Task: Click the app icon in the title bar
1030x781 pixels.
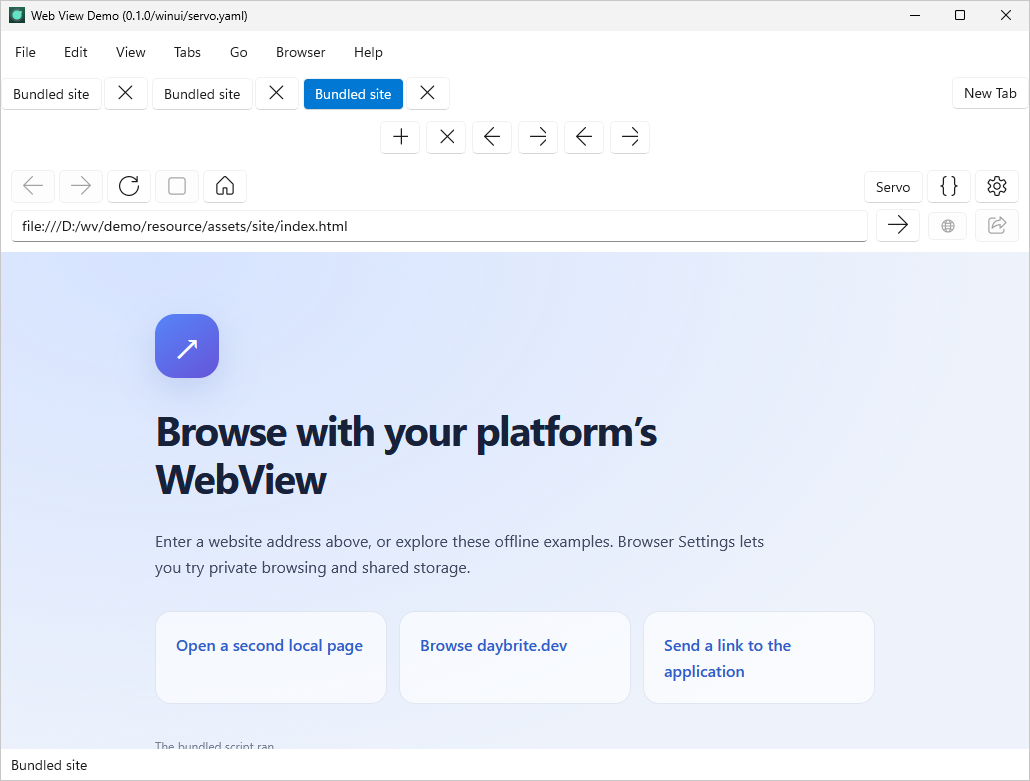Action: (x=16, y=15)
